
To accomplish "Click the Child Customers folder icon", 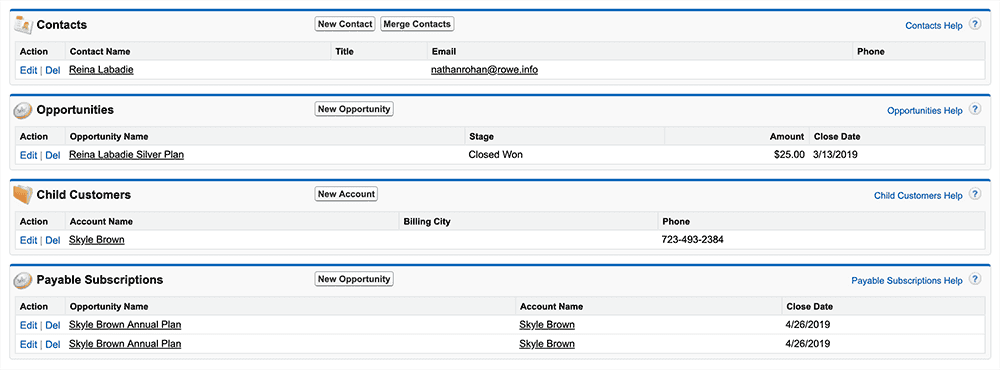I will pyautogui.click(x=23, y=195).
